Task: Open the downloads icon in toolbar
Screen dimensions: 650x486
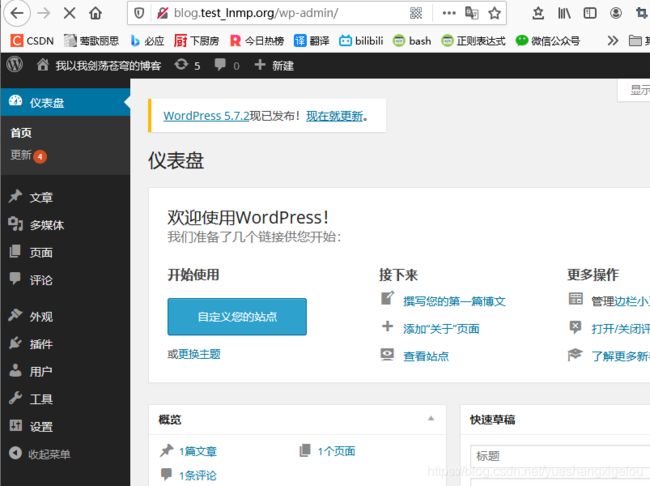Action: pyautogui.click(x=538, y=13)
